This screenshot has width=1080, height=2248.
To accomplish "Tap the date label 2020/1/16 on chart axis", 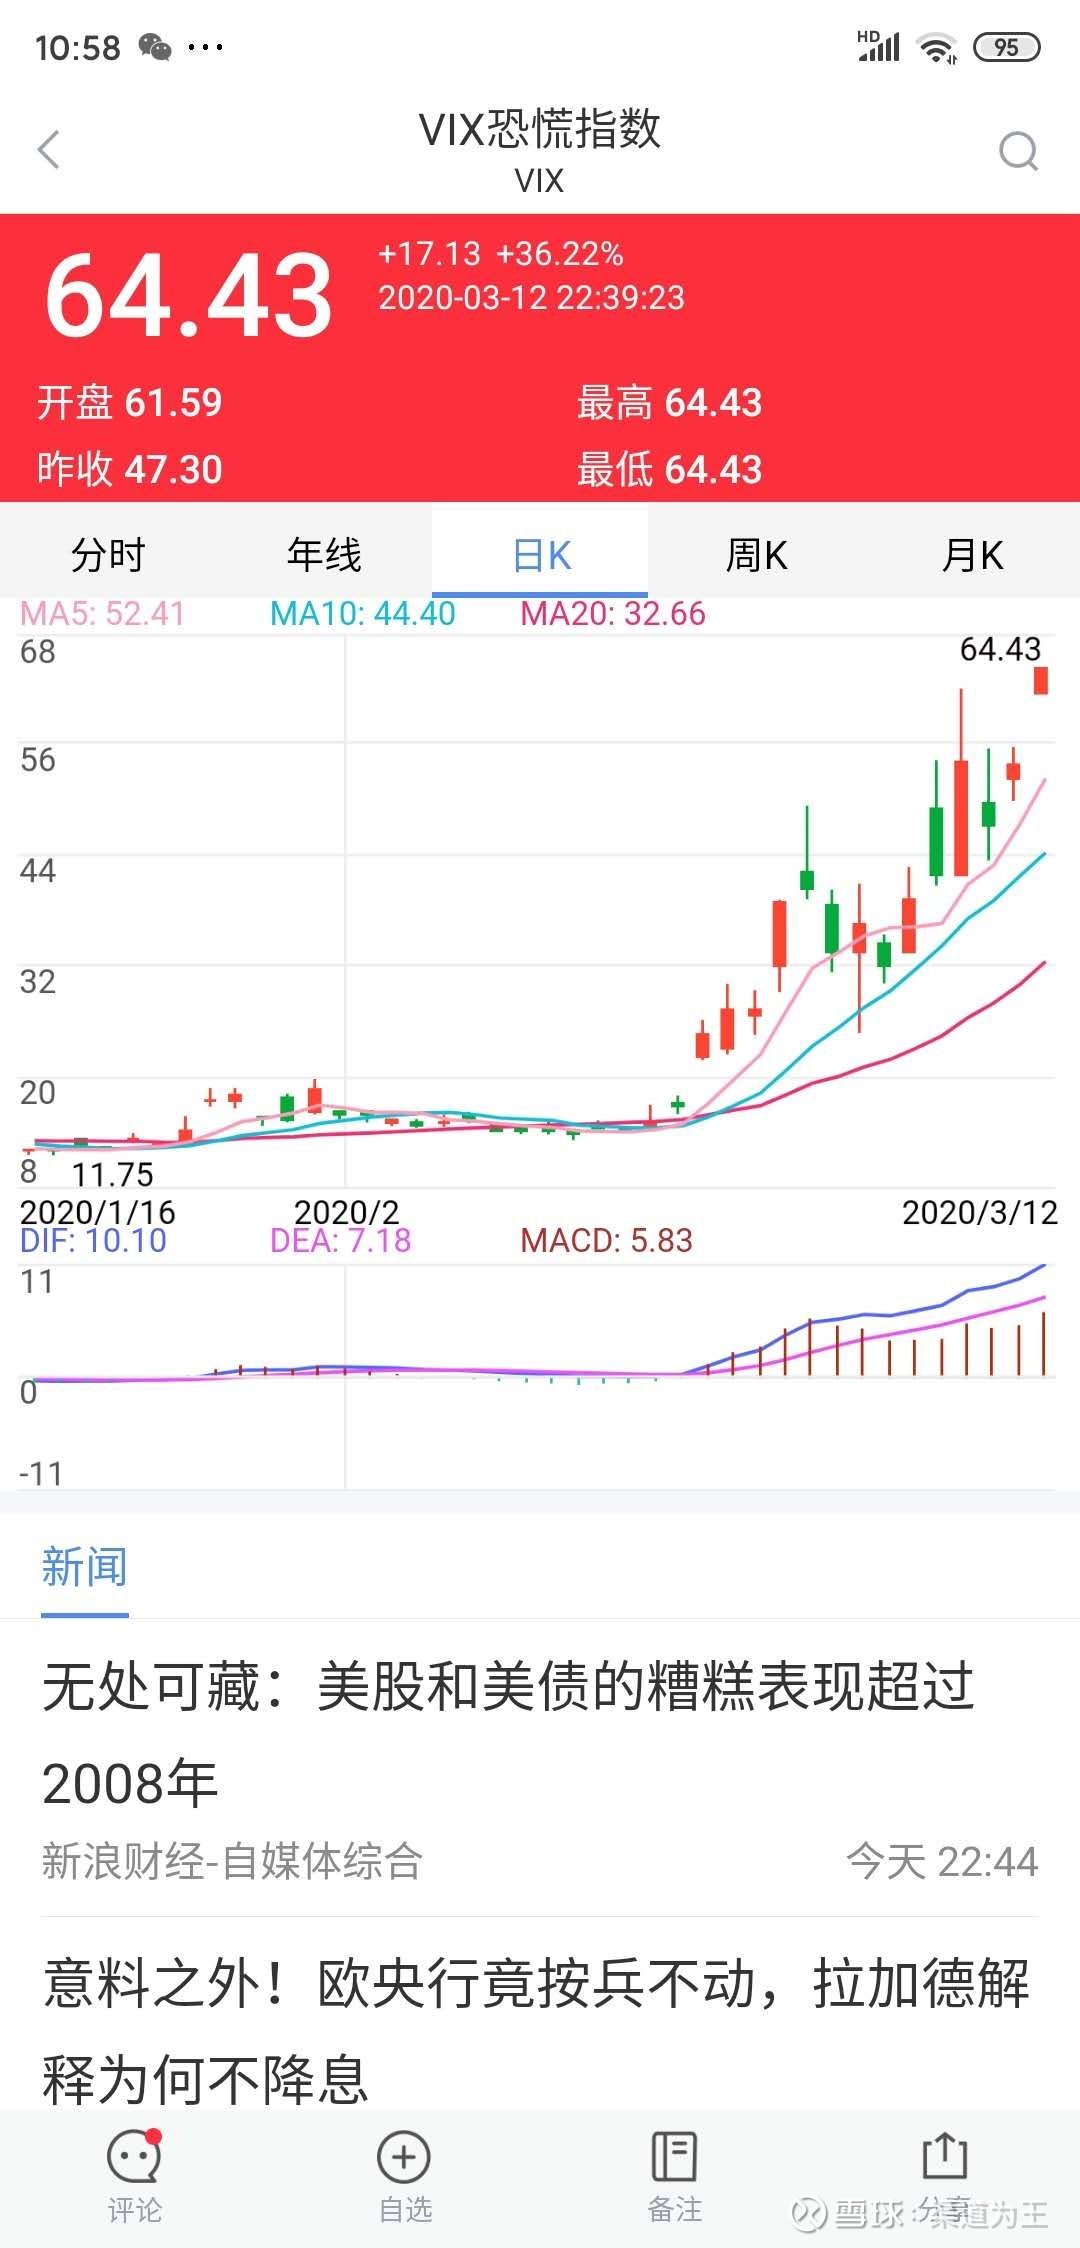I will pos(97,1212).
